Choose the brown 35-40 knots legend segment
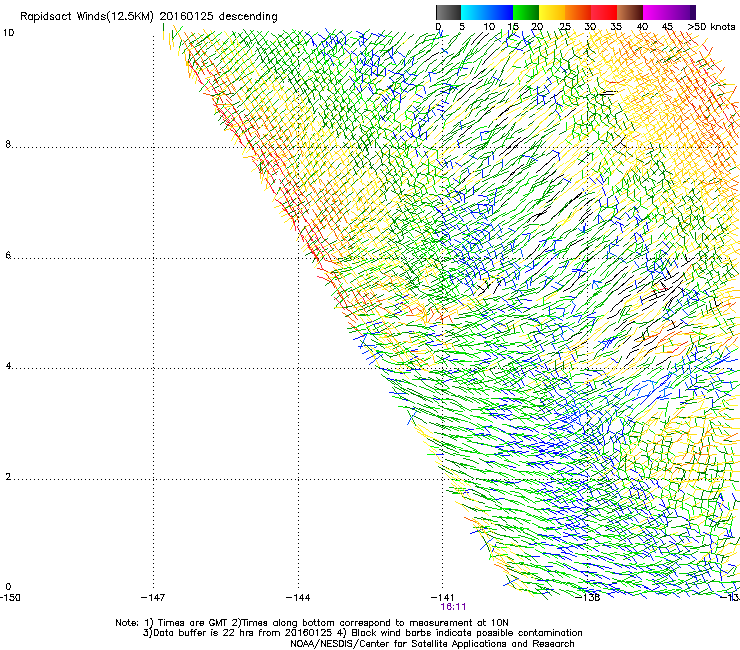Image resolution: width=740 pixels, height=650 pixels. click(x=630, y=12)
